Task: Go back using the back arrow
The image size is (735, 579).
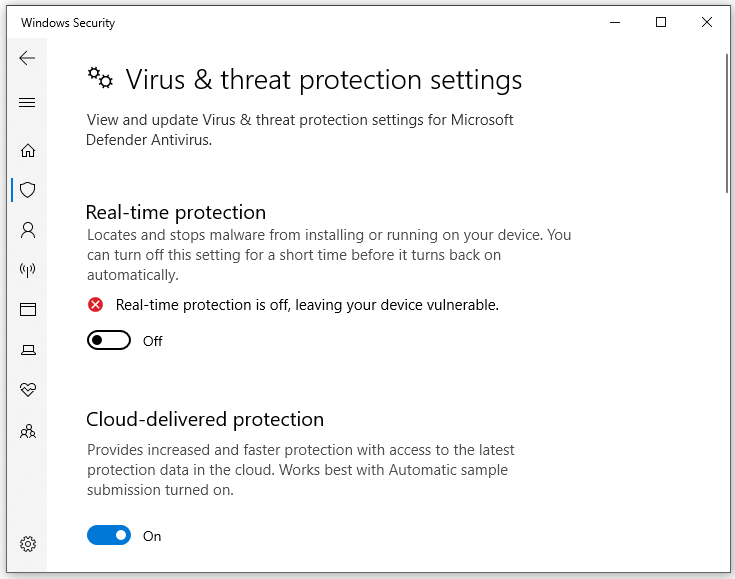Action: click(x=27, y=58)
